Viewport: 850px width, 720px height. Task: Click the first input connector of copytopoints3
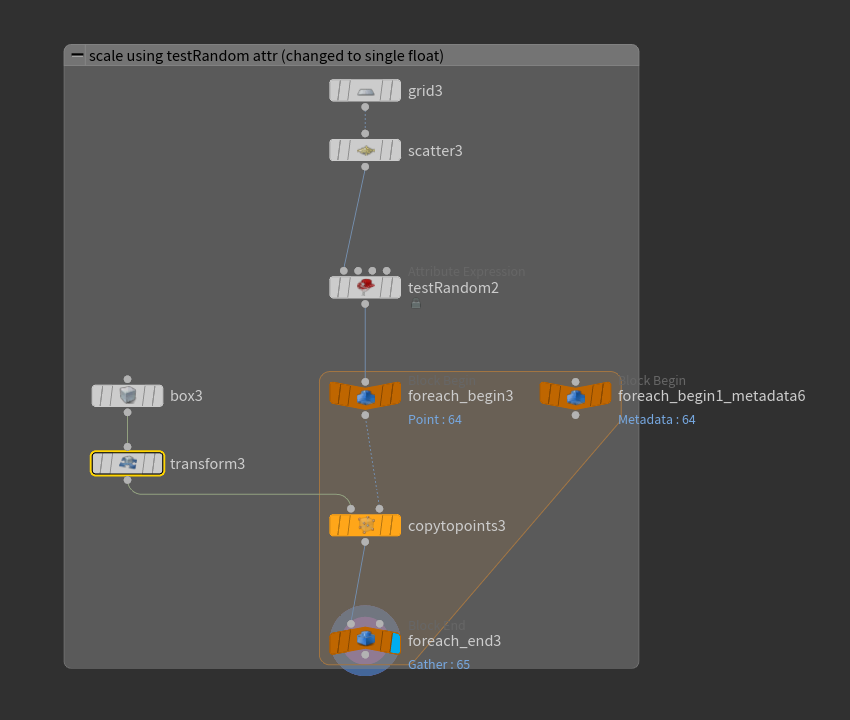click(351, 508)
